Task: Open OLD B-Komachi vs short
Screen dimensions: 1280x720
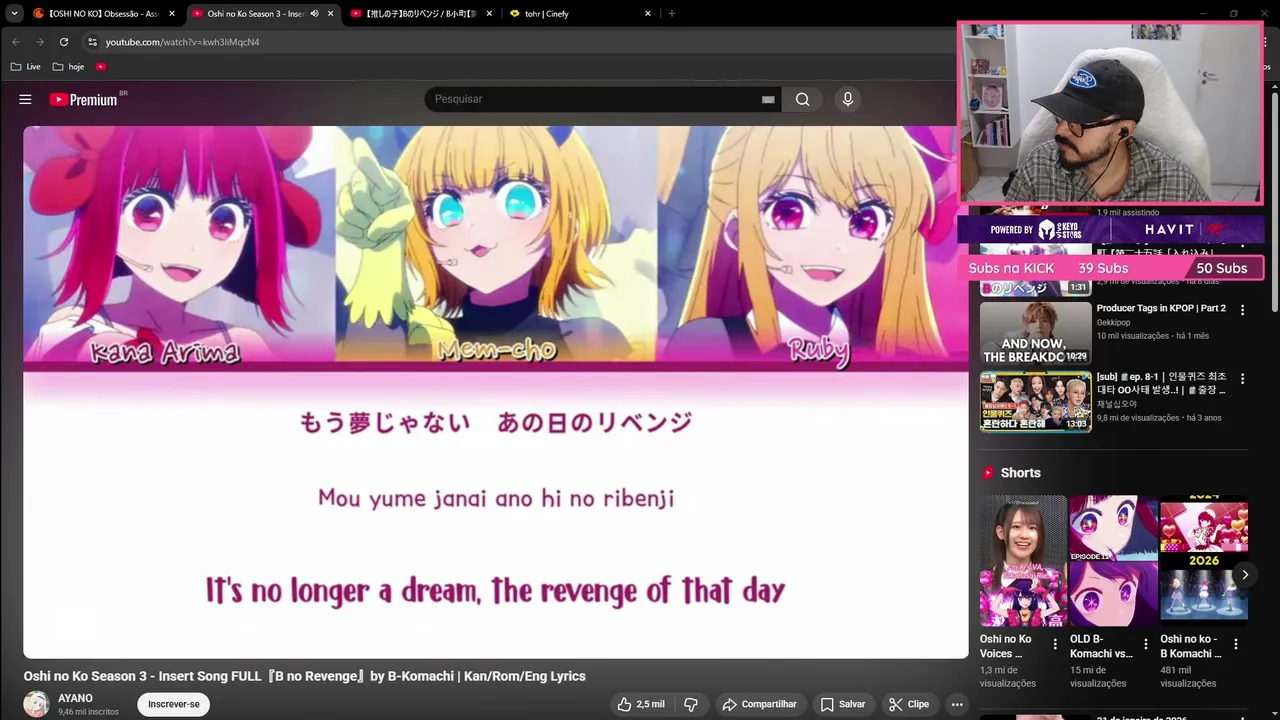Action: (1113, 560)
